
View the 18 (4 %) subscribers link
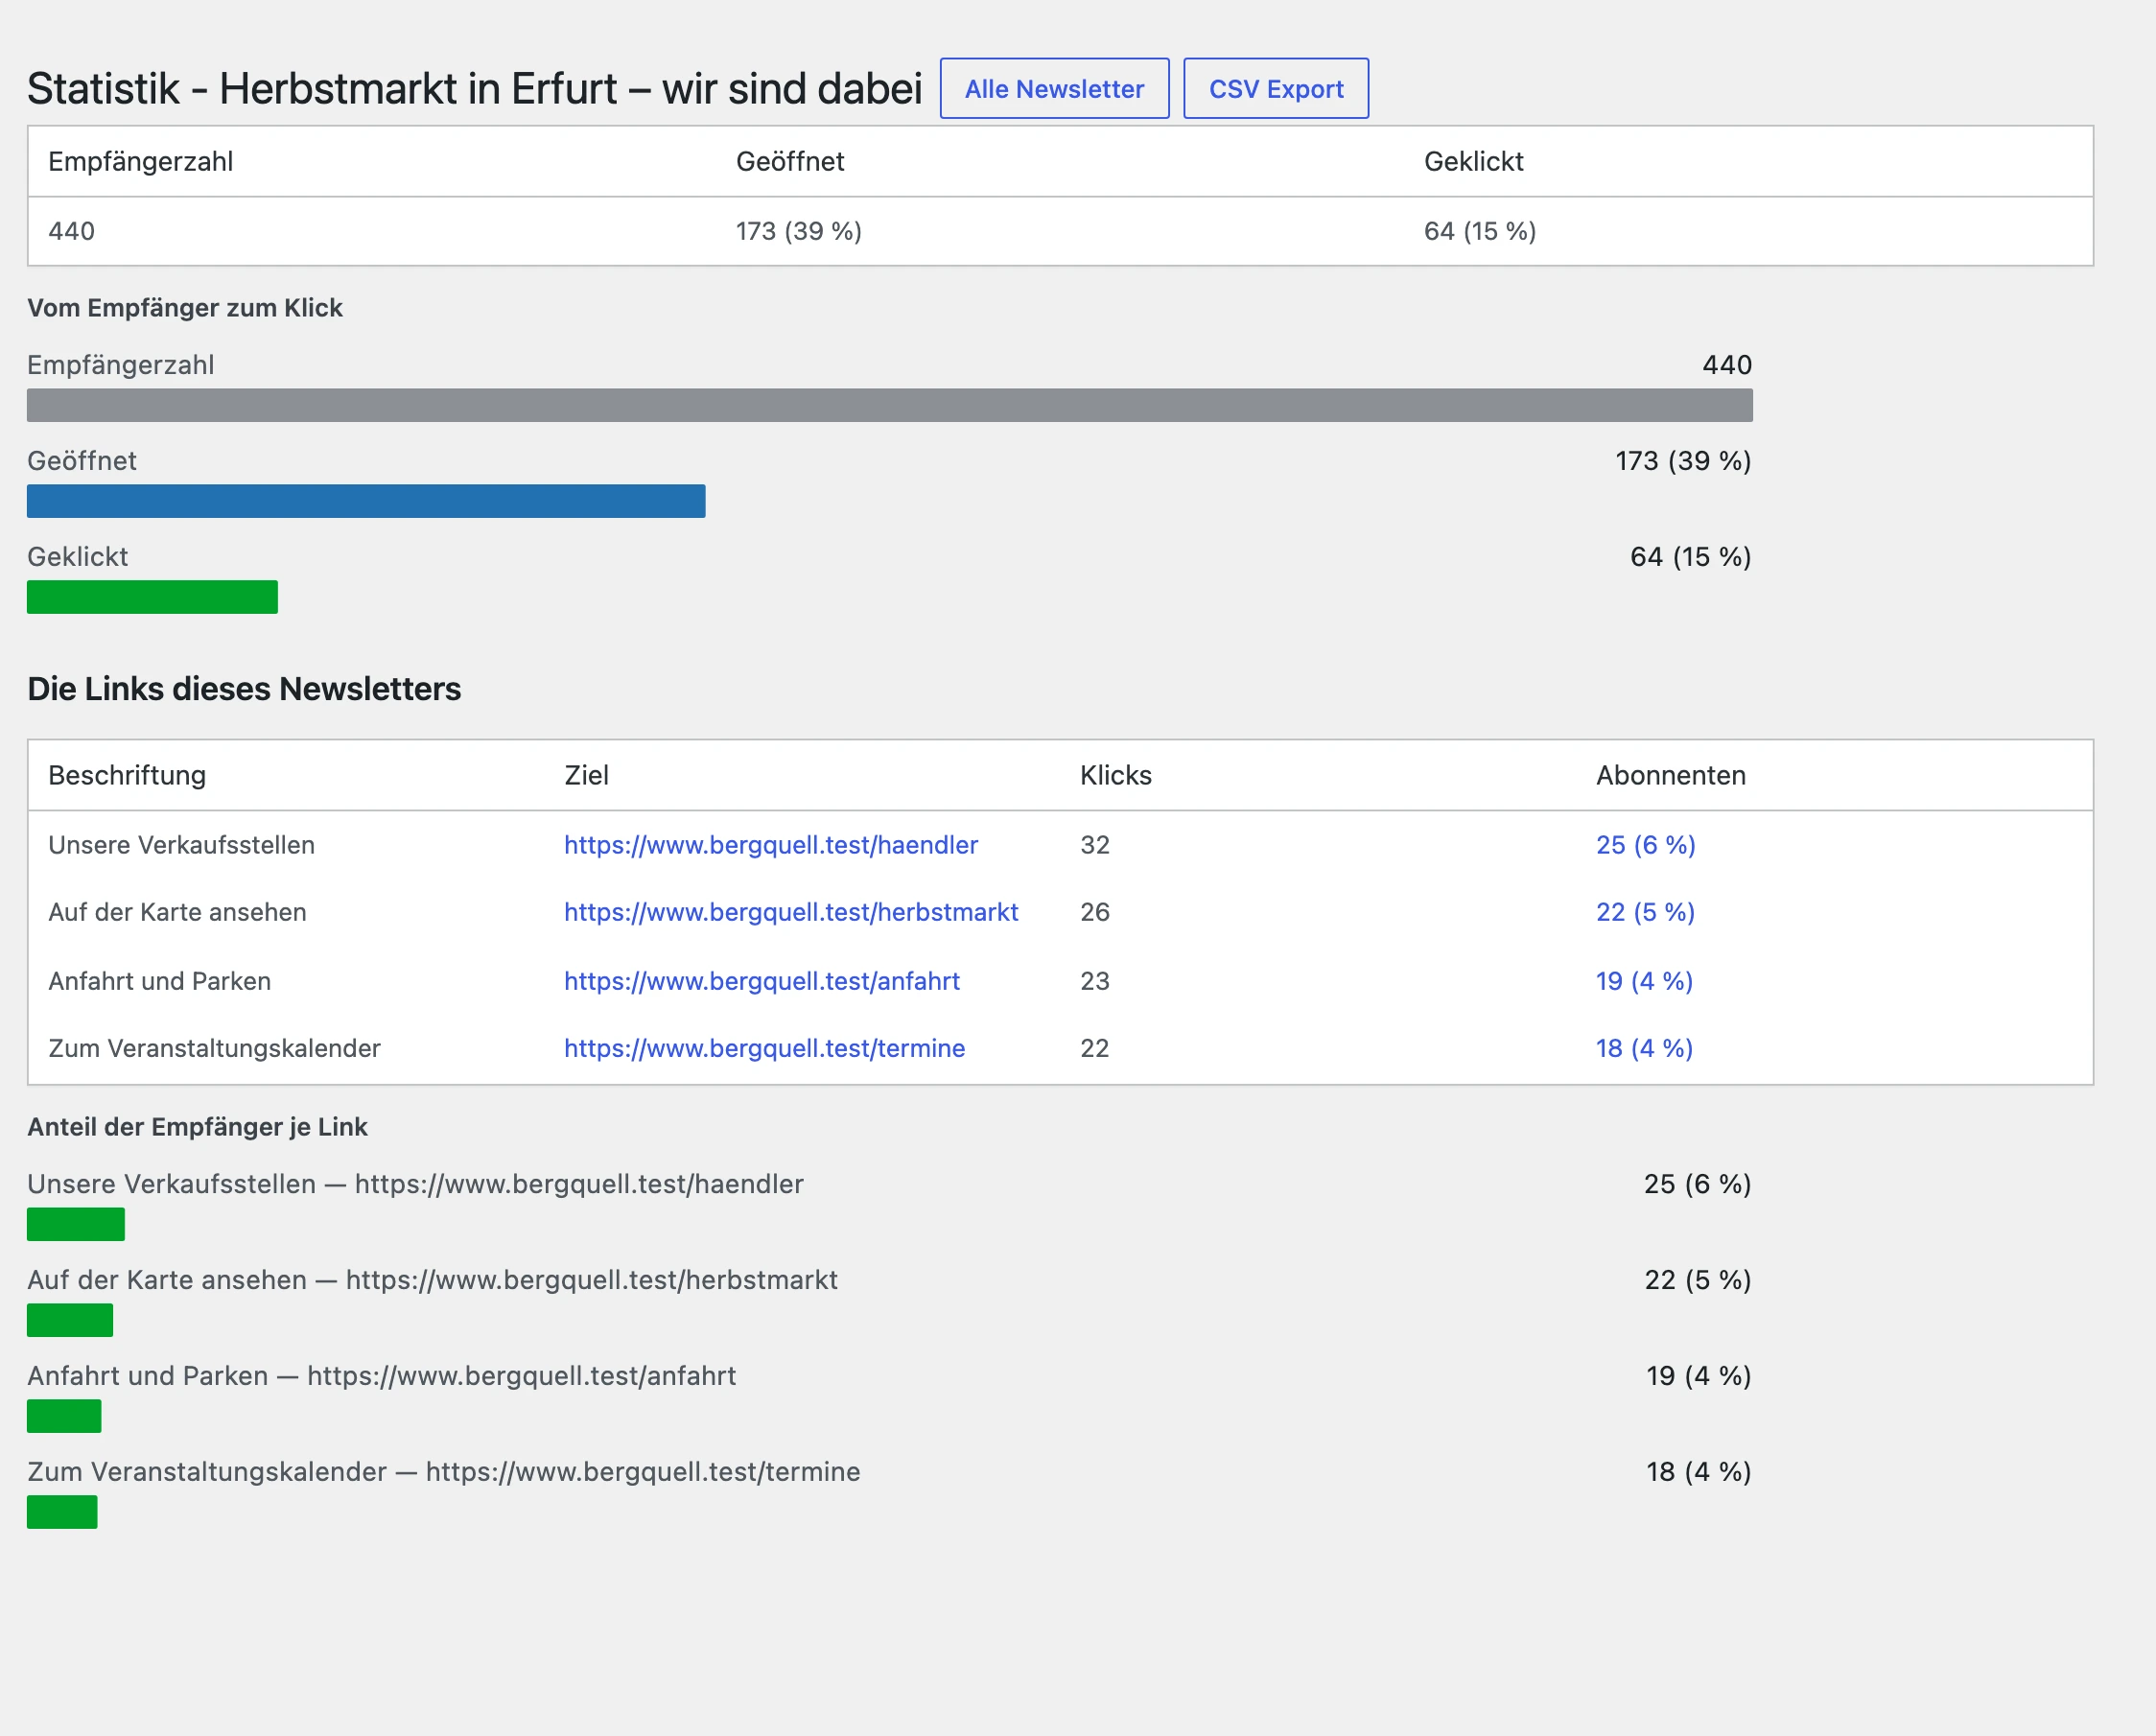tap(1645, 1048)
